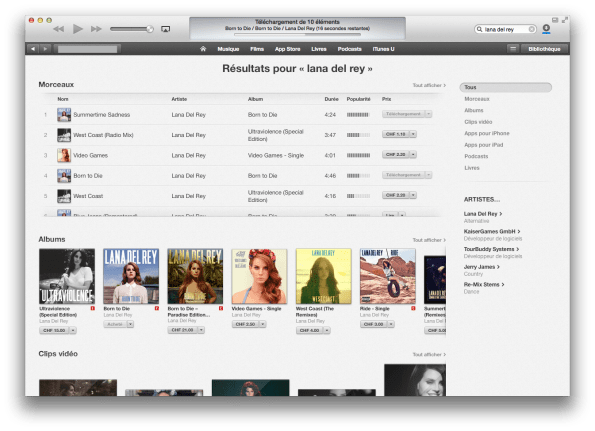Viewport: 595px width, 431px height.
Task: Open dropdown next to Ultraviolence album price
Action: (x=73, y=330)
